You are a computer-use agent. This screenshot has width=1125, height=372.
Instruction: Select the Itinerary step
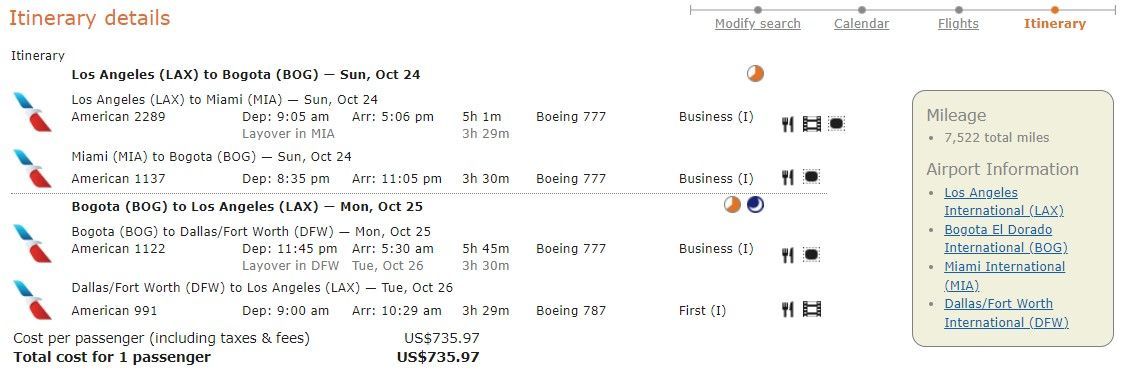click(x=1055, y=24)
